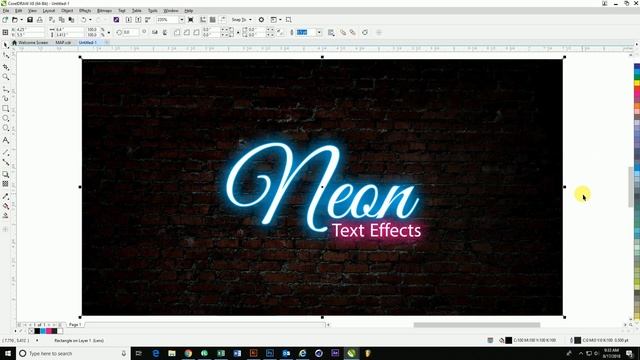
Task: Select the Ellipse tool
Action: 6,118
